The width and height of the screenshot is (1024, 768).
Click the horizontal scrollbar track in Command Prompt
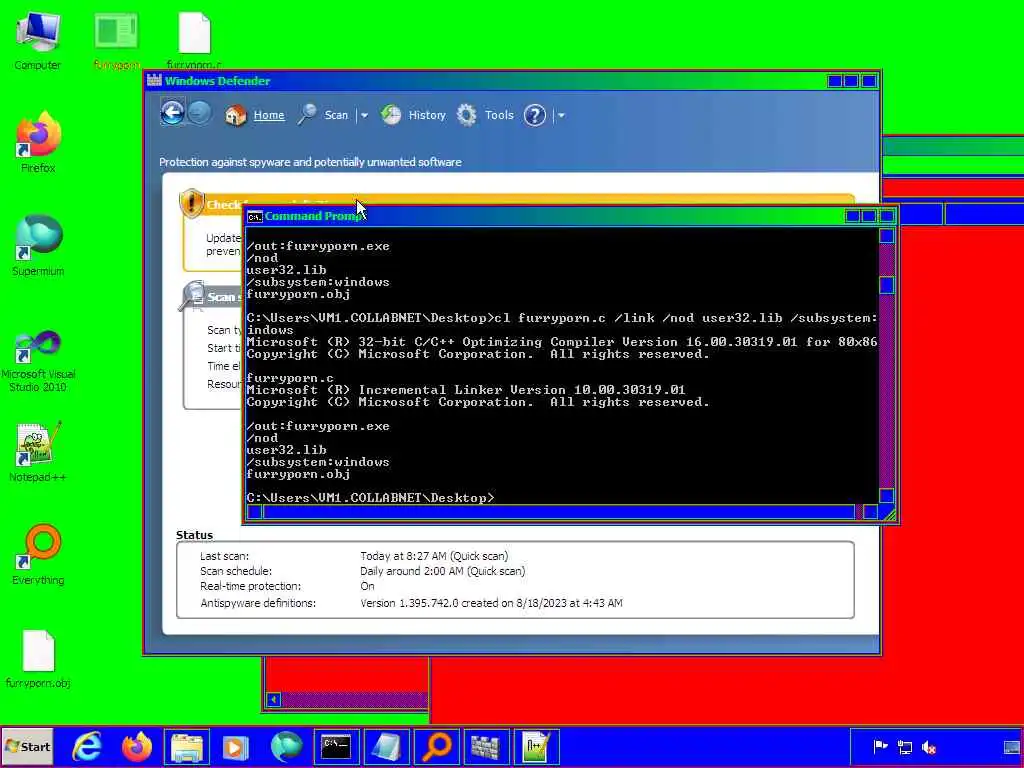click(558, 512)
